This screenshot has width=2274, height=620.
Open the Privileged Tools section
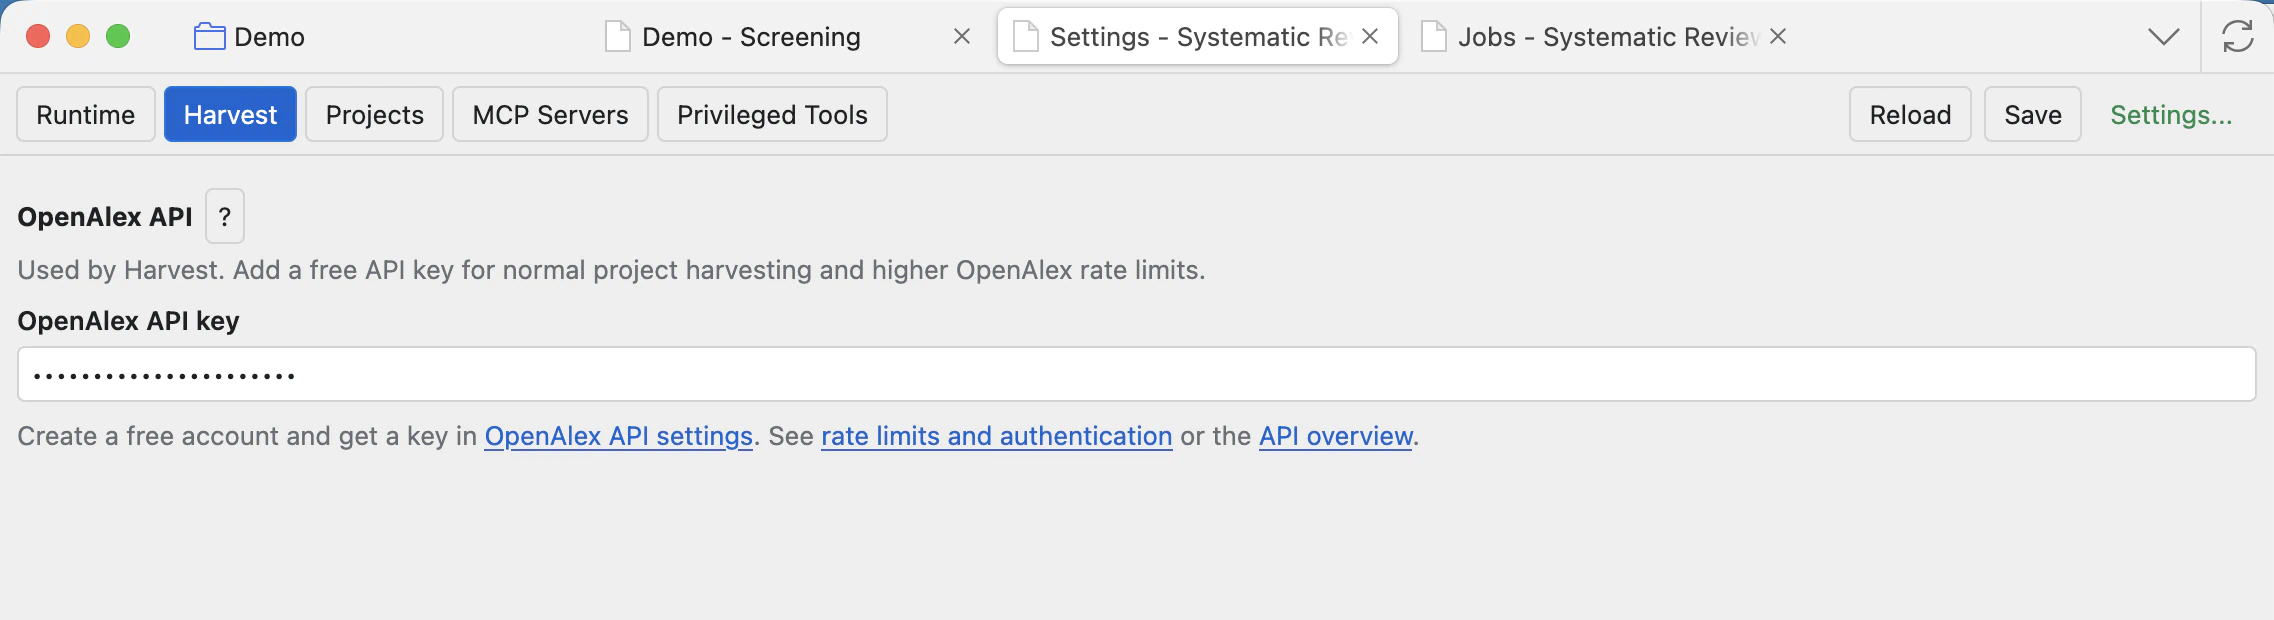772,115
